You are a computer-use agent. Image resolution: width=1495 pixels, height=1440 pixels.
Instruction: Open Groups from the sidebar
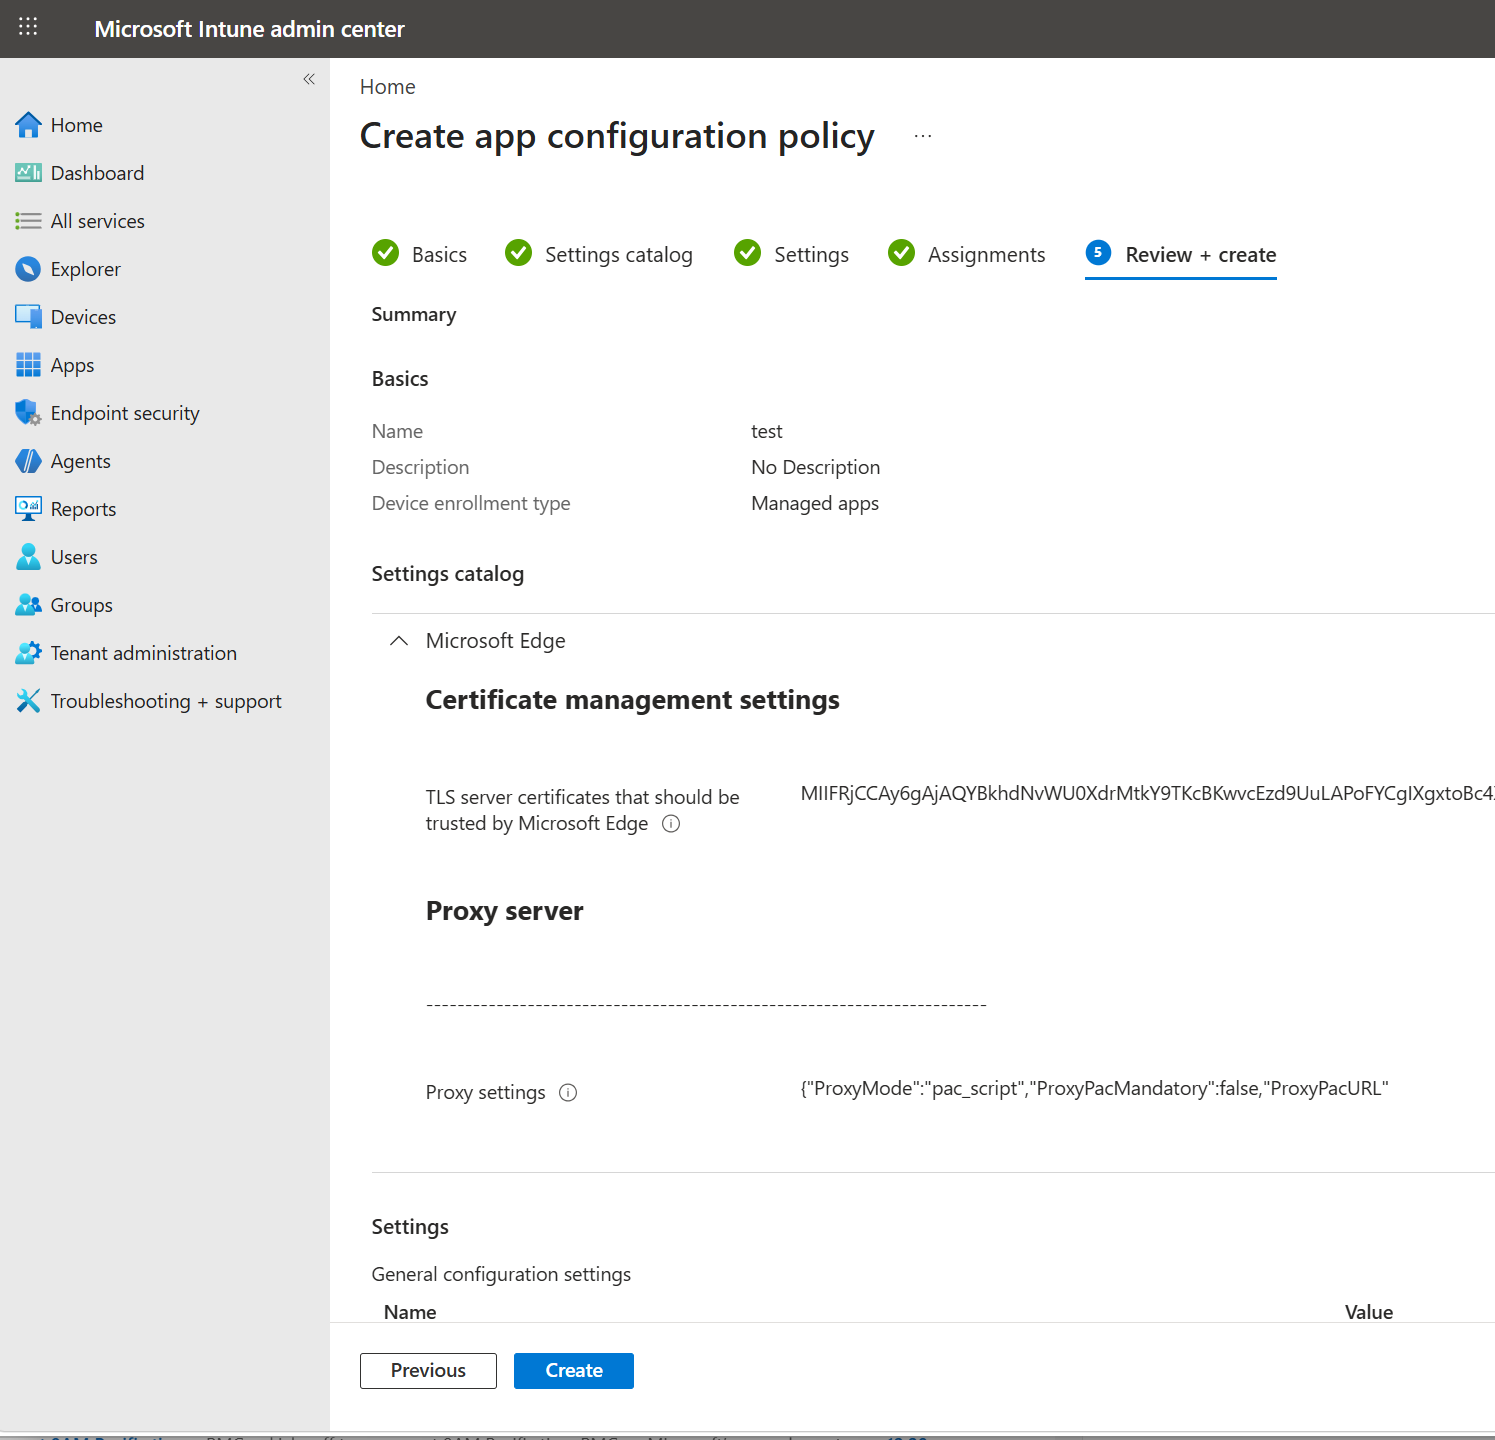tap(81, 605)
